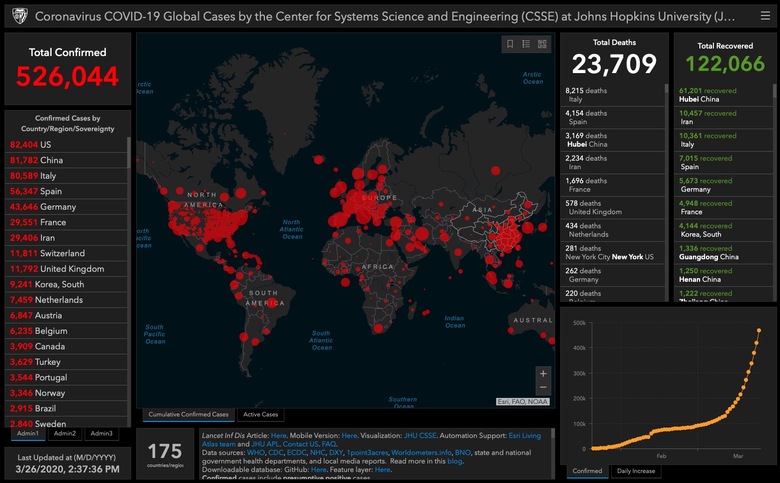The image size is (780, 483).
Task: Select the 43,646 Germany row
Action: click(66, 207)
